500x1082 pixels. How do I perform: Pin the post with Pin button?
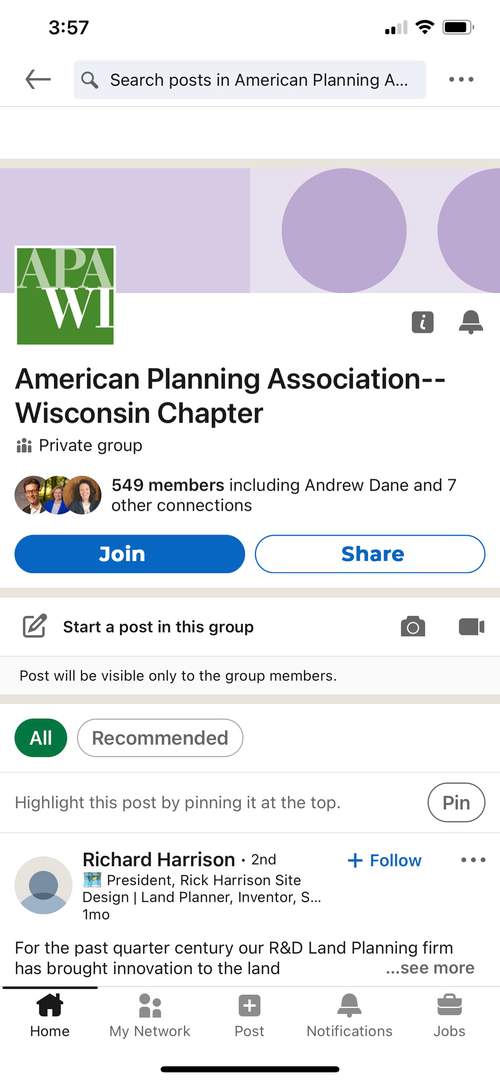coord(456,803)
